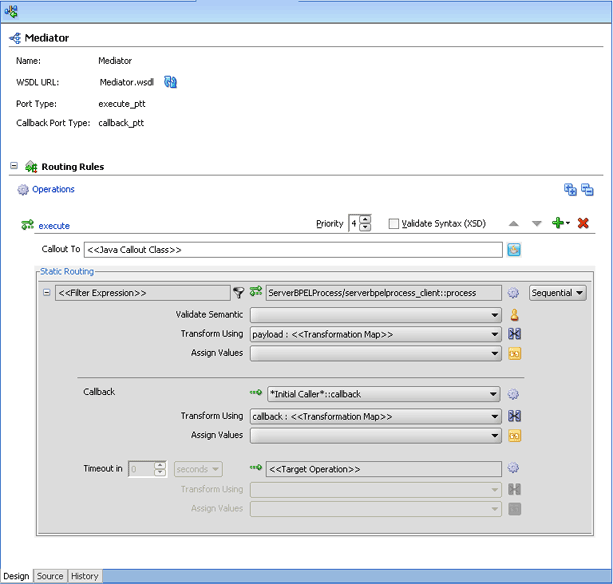Click the callback Assign Values icon
Screen dimensions: 613x584
coord(514,436)
